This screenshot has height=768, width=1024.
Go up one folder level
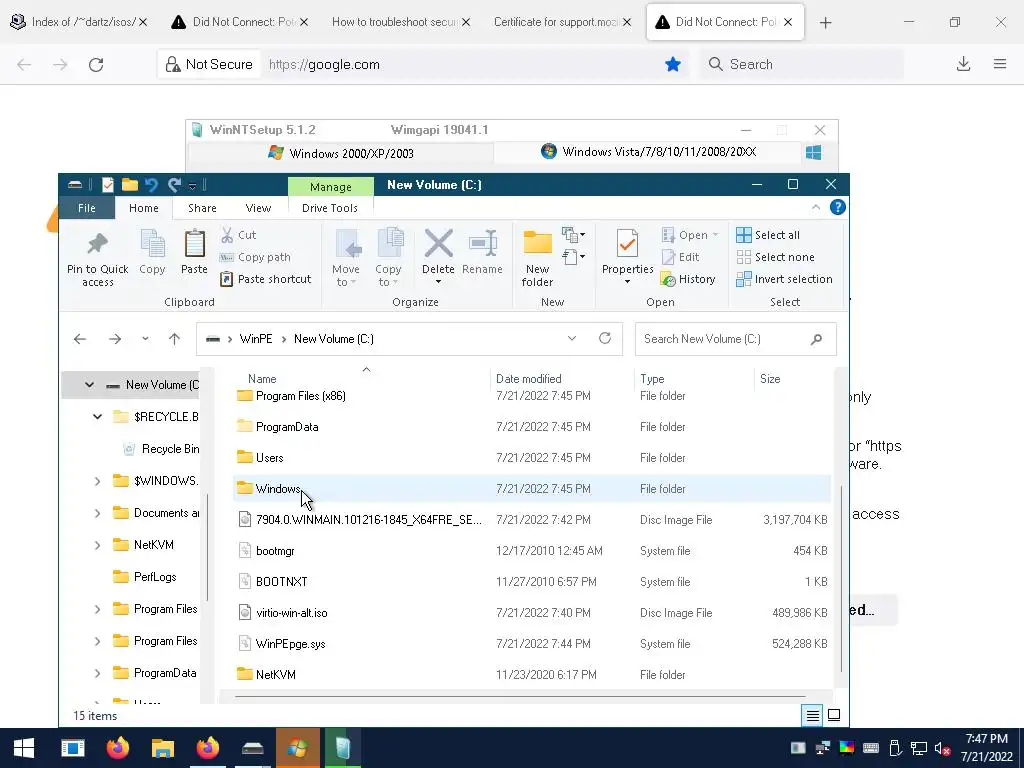tap(174, 339)
